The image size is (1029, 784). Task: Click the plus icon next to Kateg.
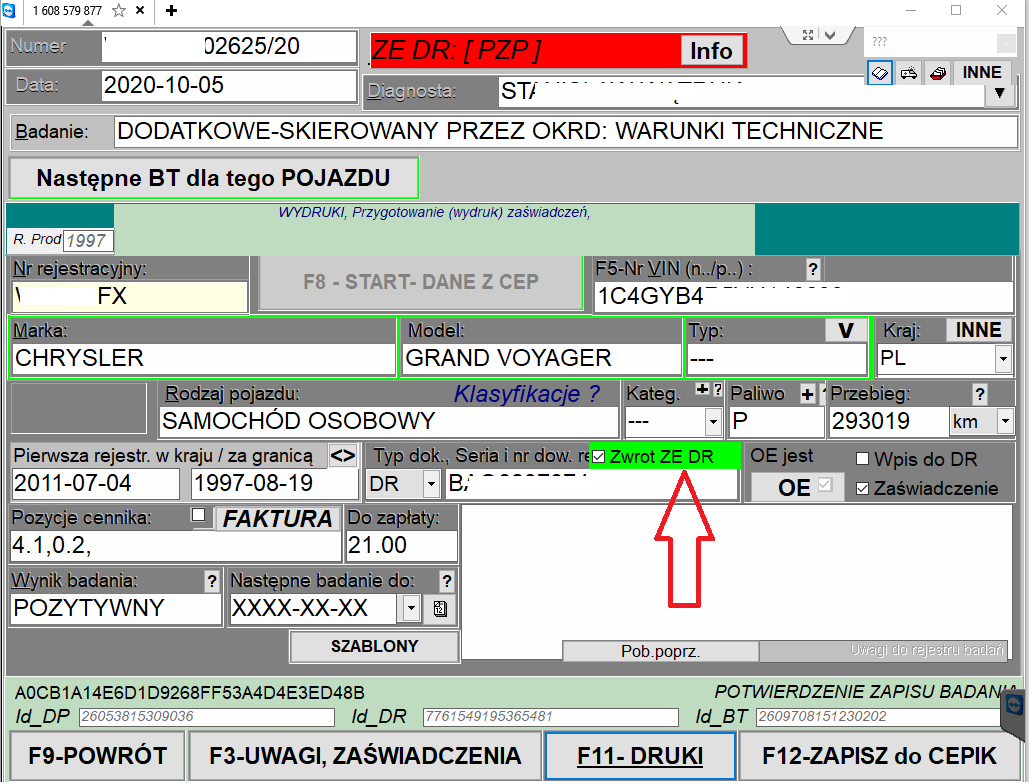705,390
